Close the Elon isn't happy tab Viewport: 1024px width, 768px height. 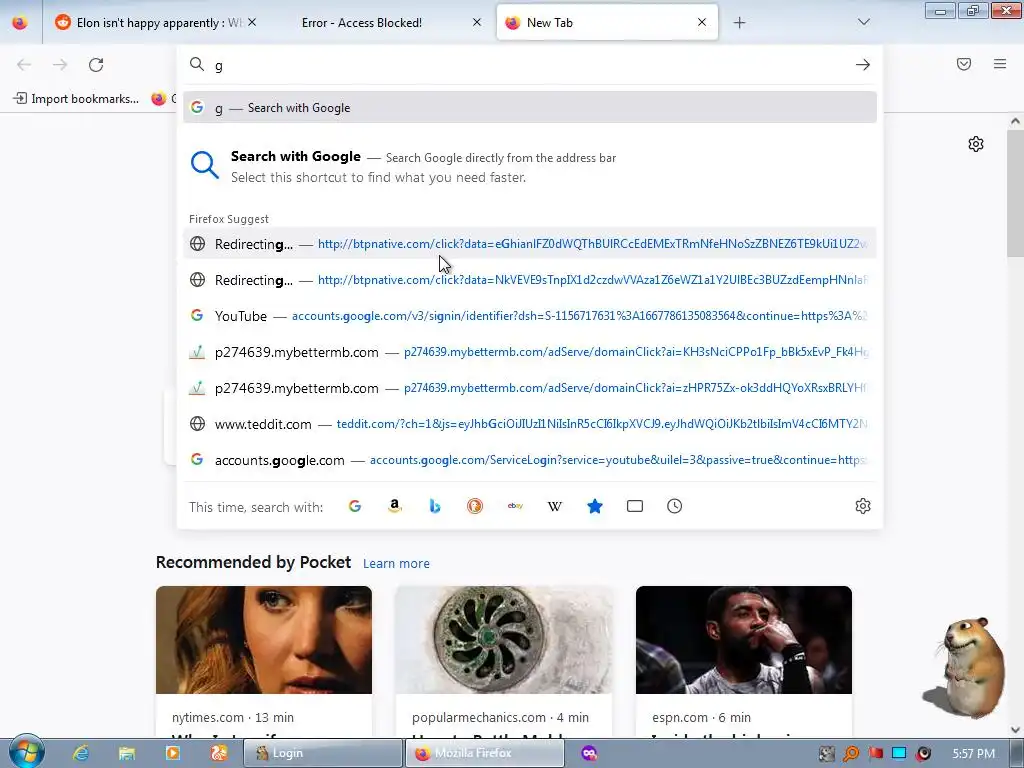[x=252, y=23]
